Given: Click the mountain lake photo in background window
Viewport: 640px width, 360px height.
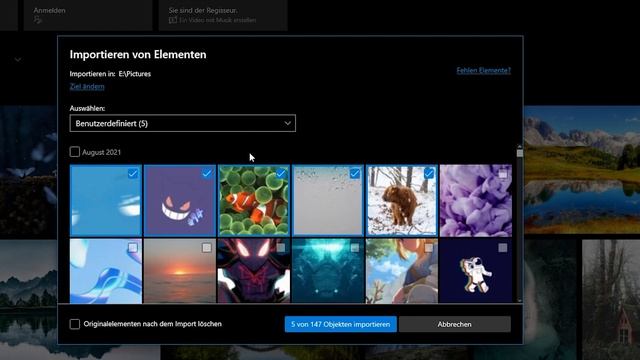Looking at the screenshot, I should pos(582,169).
